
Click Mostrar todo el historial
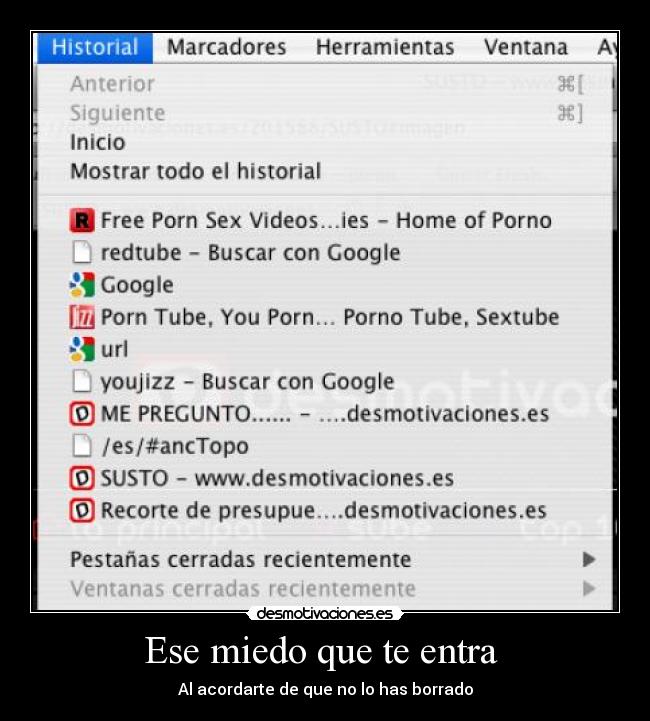click(325, 172)
